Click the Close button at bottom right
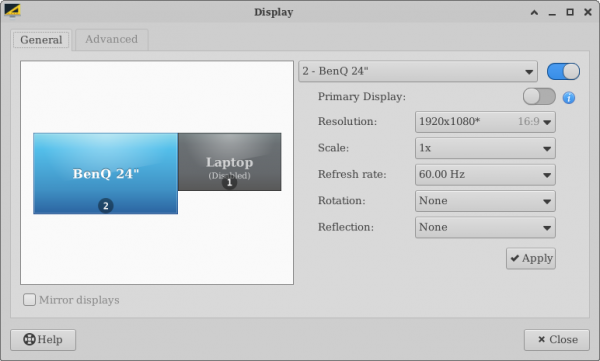 tap(557, 340)
